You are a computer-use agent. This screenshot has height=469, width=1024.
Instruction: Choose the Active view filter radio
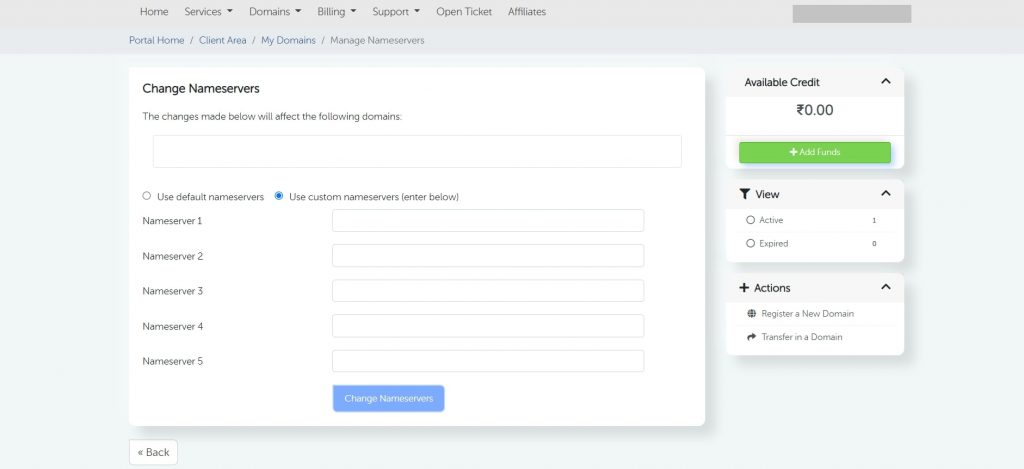tap(750, 220)
